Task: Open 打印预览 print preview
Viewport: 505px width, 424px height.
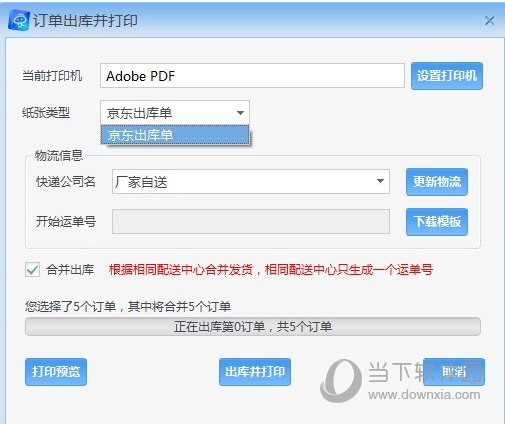Action: coord(56,372)
